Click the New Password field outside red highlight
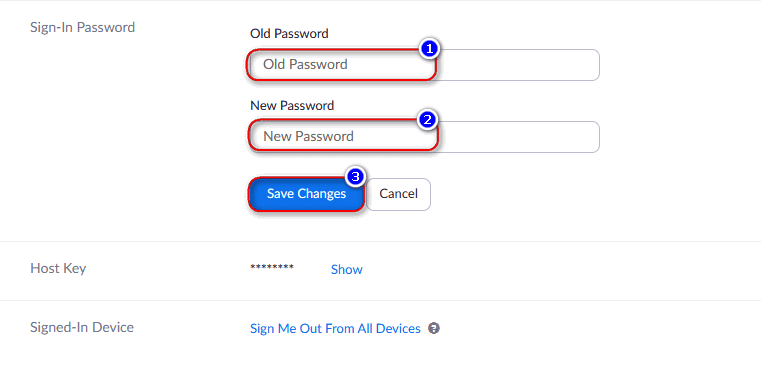This screenshot has height=385, width=761. [x=519, y=137]
